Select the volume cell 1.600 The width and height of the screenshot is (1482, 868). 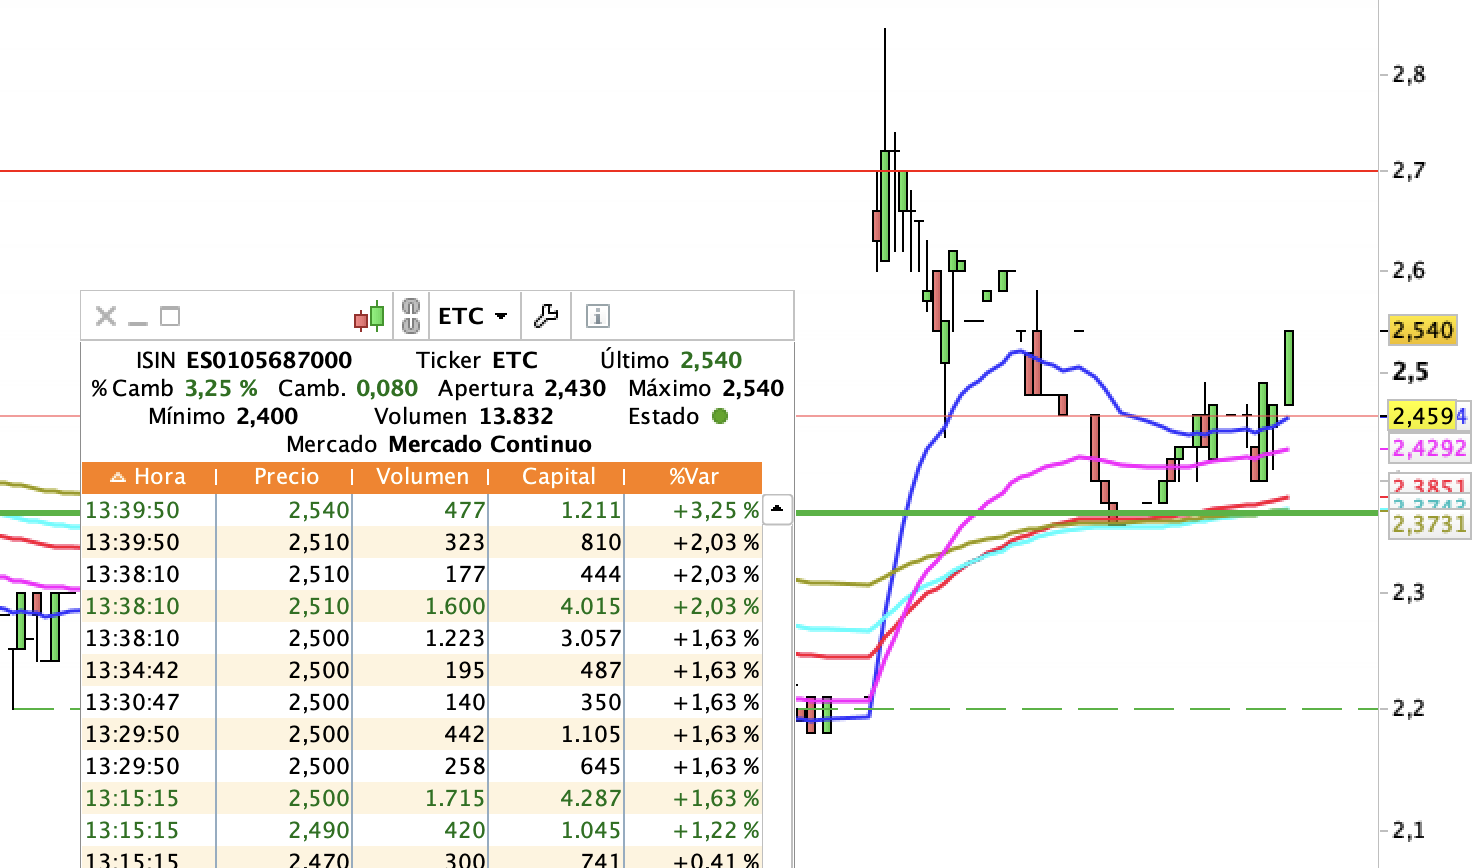coord(455,606)
